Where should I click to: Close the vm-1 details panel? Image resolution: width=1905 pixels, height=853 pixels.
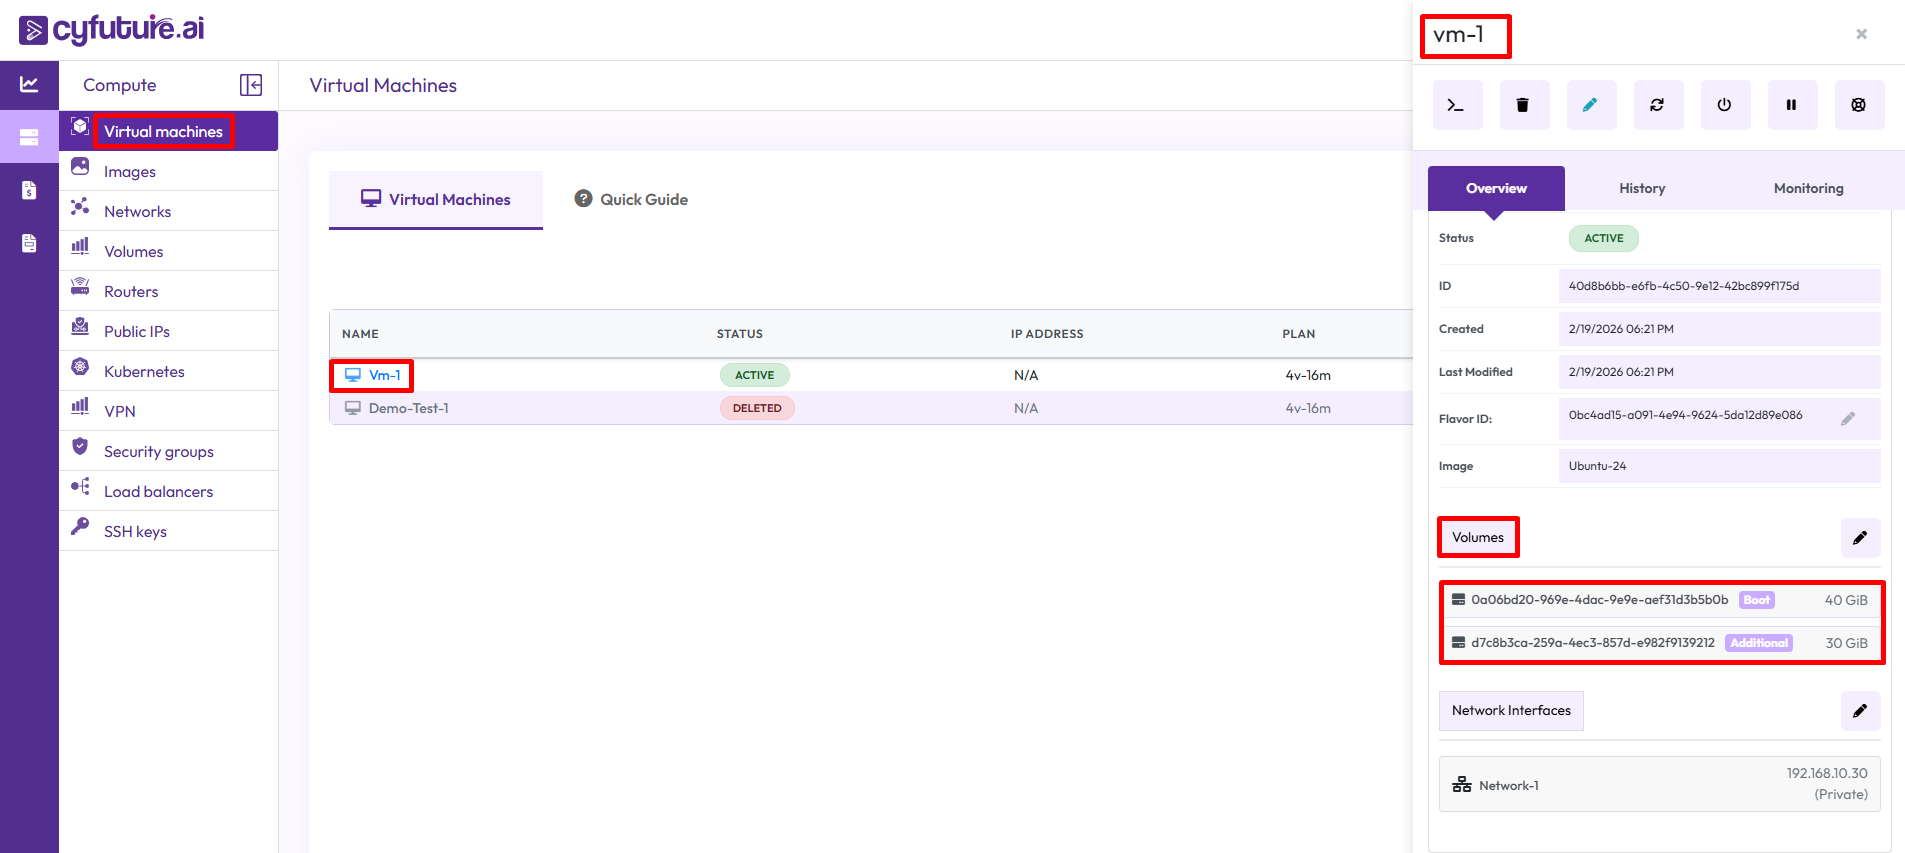pos(1861,34)
